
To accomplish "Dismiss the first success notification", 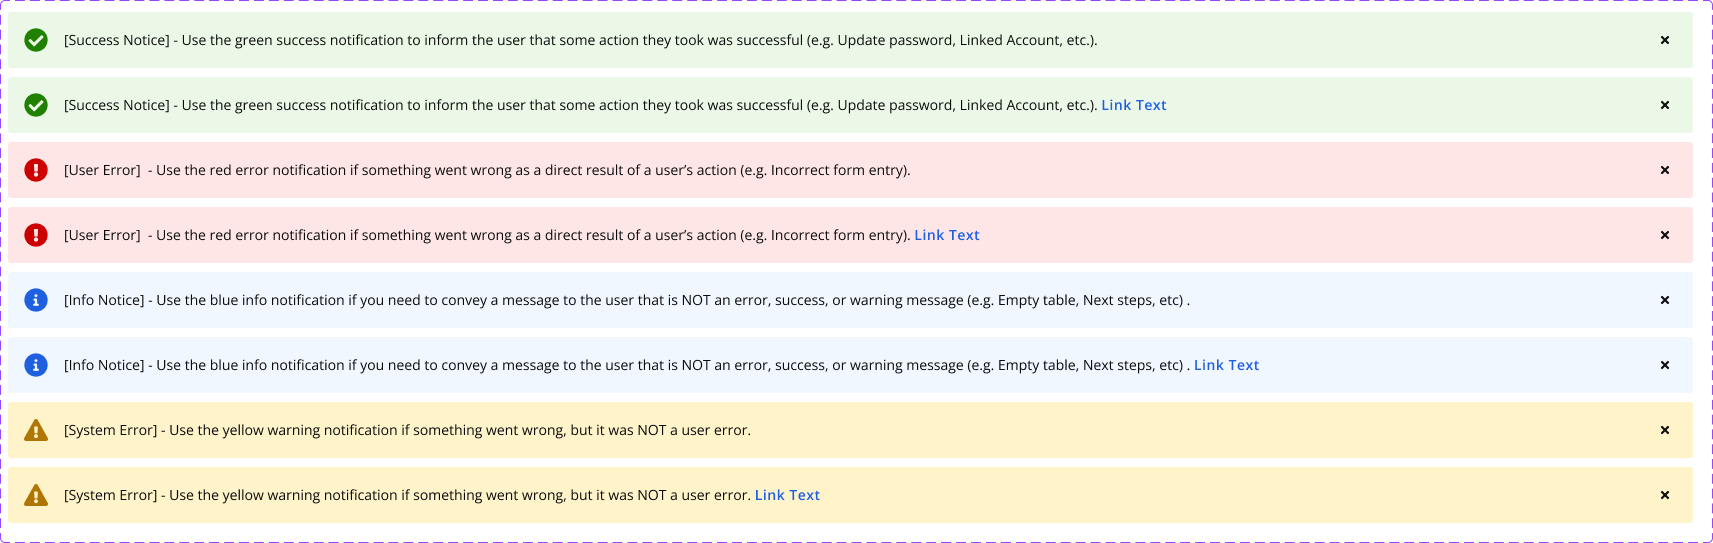I will 1665,40.
